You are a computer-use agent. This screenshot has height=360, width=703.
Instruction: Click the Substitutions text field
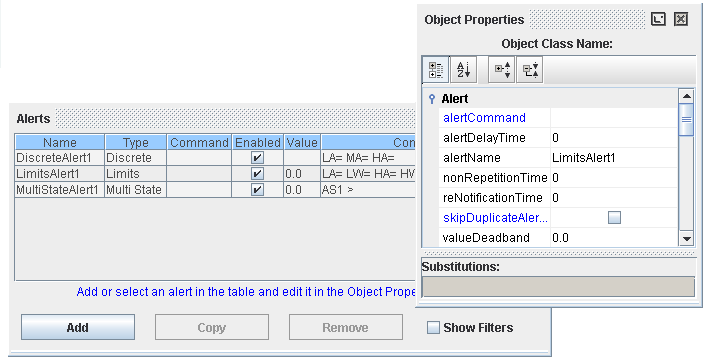pyautogui.click(x=558, y=286)
